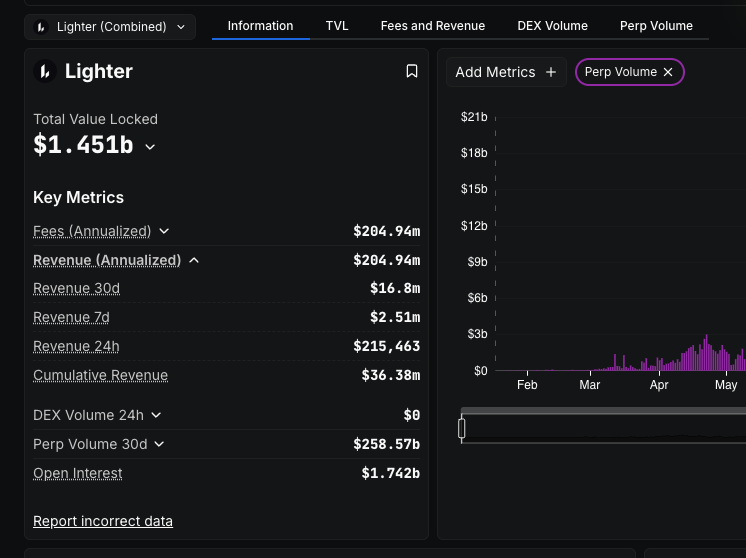746x558 pixels.
Task: Click the Revenue 7d label
Action: point(71,317)
